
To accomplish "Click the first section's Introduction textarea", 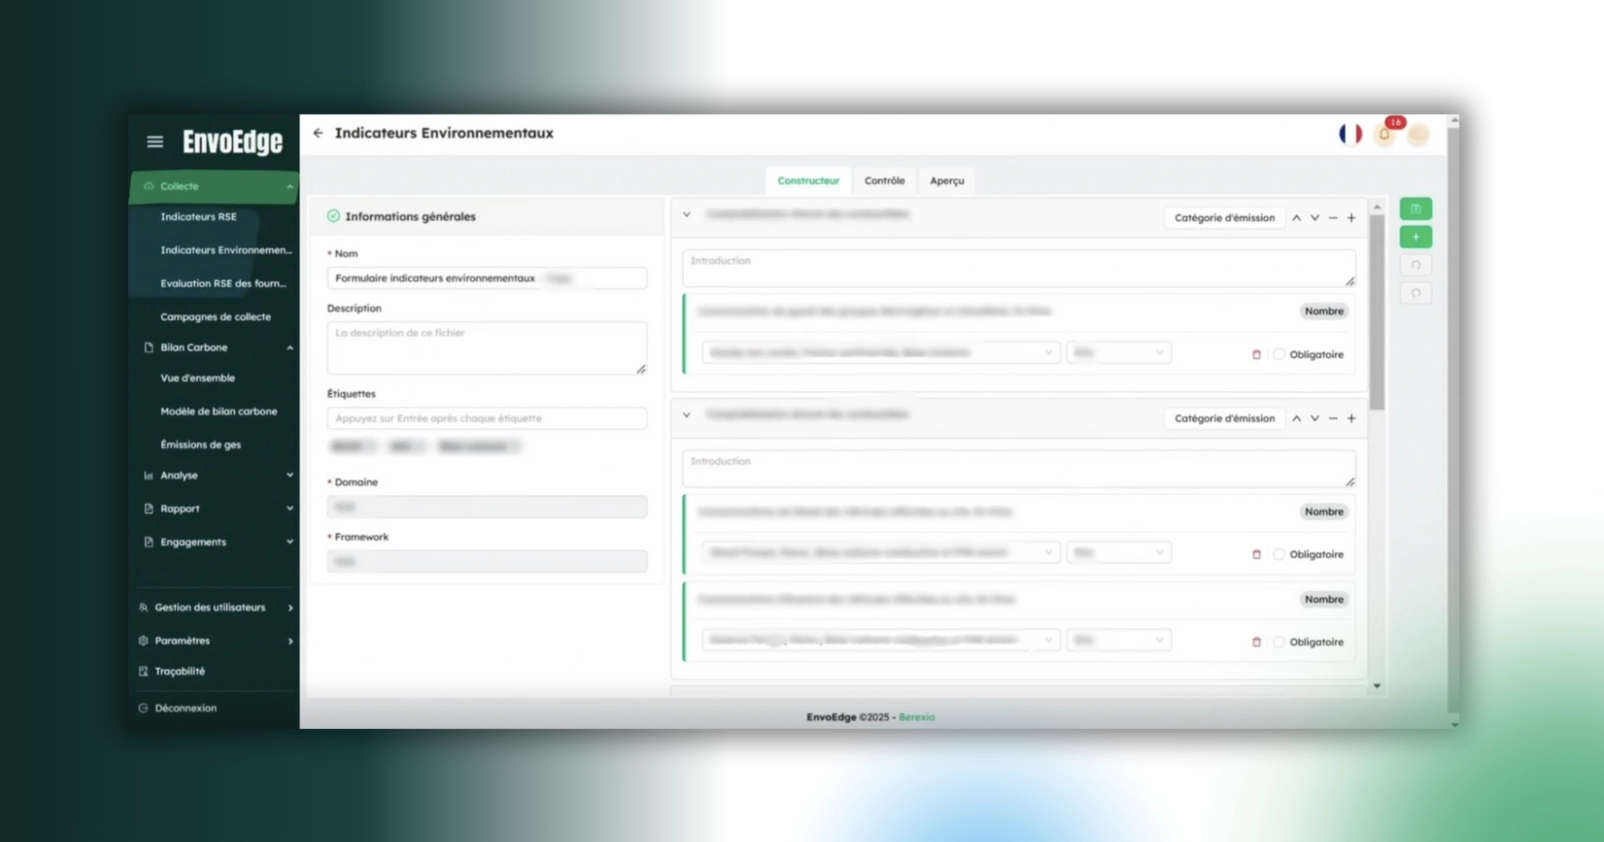I will 1018,269.
